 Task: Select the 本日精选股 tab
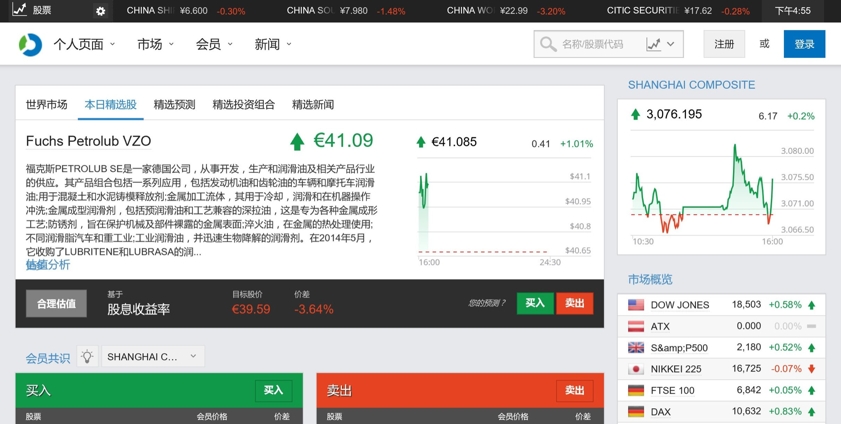[x=110, y=105]
